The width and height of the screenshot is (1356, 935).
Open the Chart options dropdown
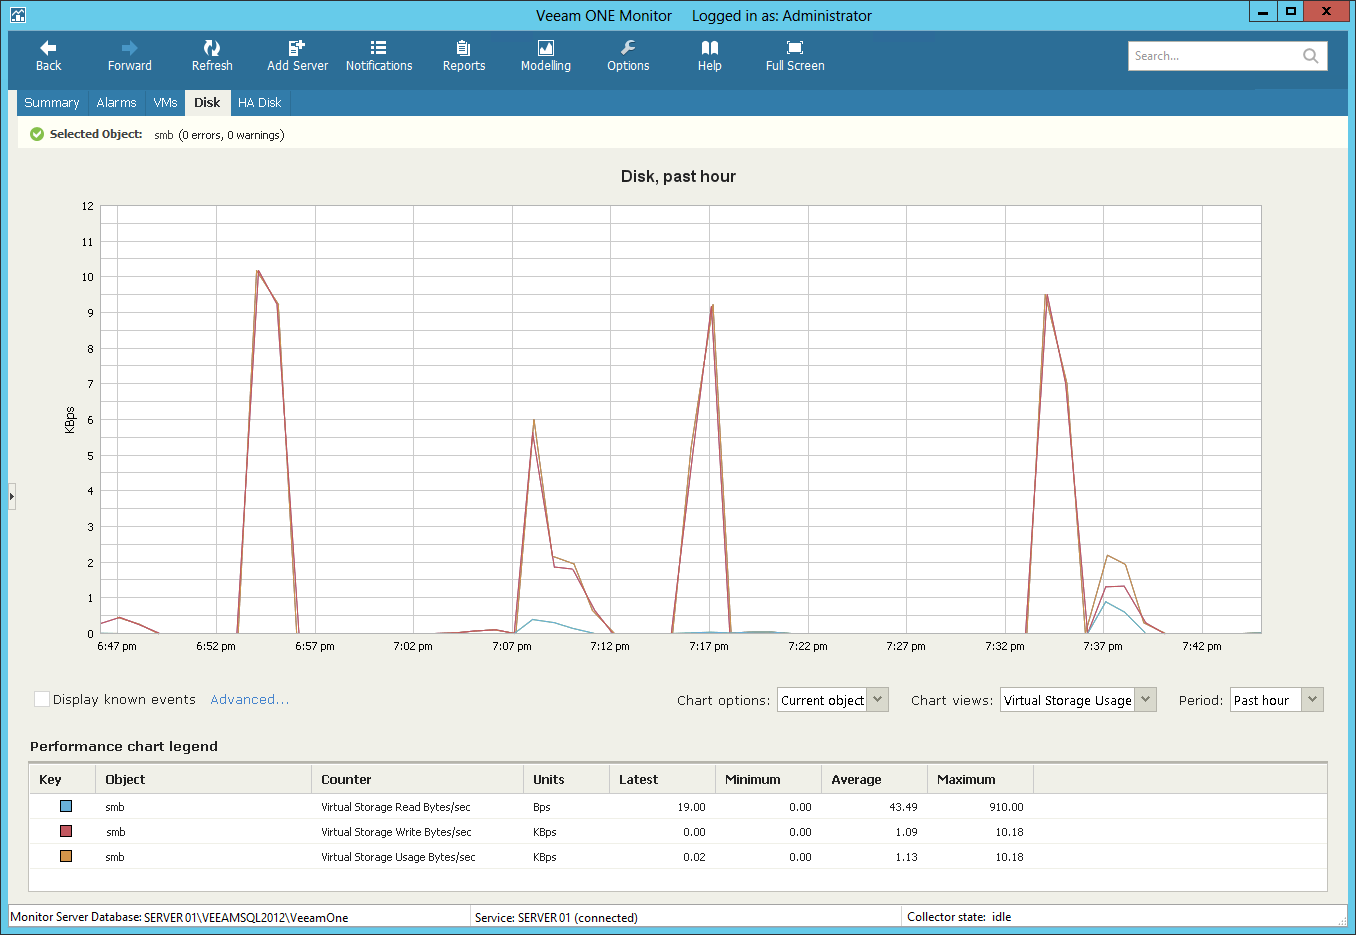(x=832, y=700)
